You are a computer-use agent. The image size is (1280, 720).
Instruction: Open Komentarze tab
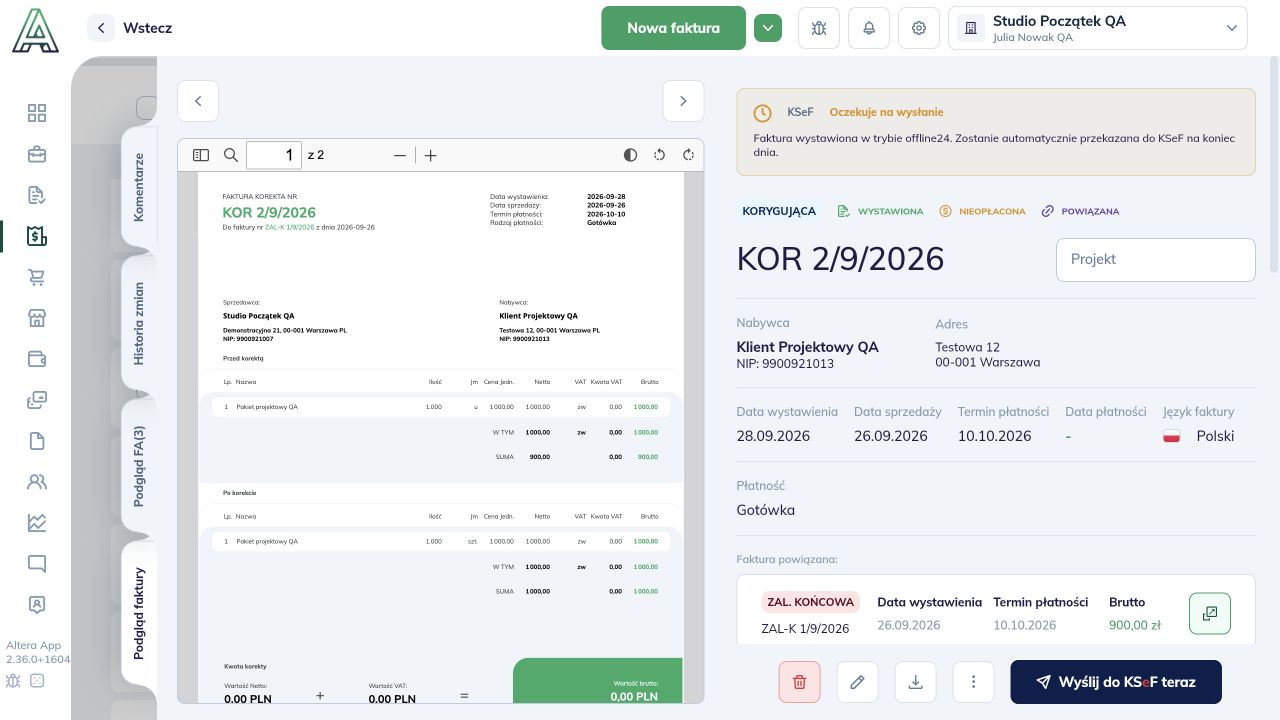click(139, 187)
